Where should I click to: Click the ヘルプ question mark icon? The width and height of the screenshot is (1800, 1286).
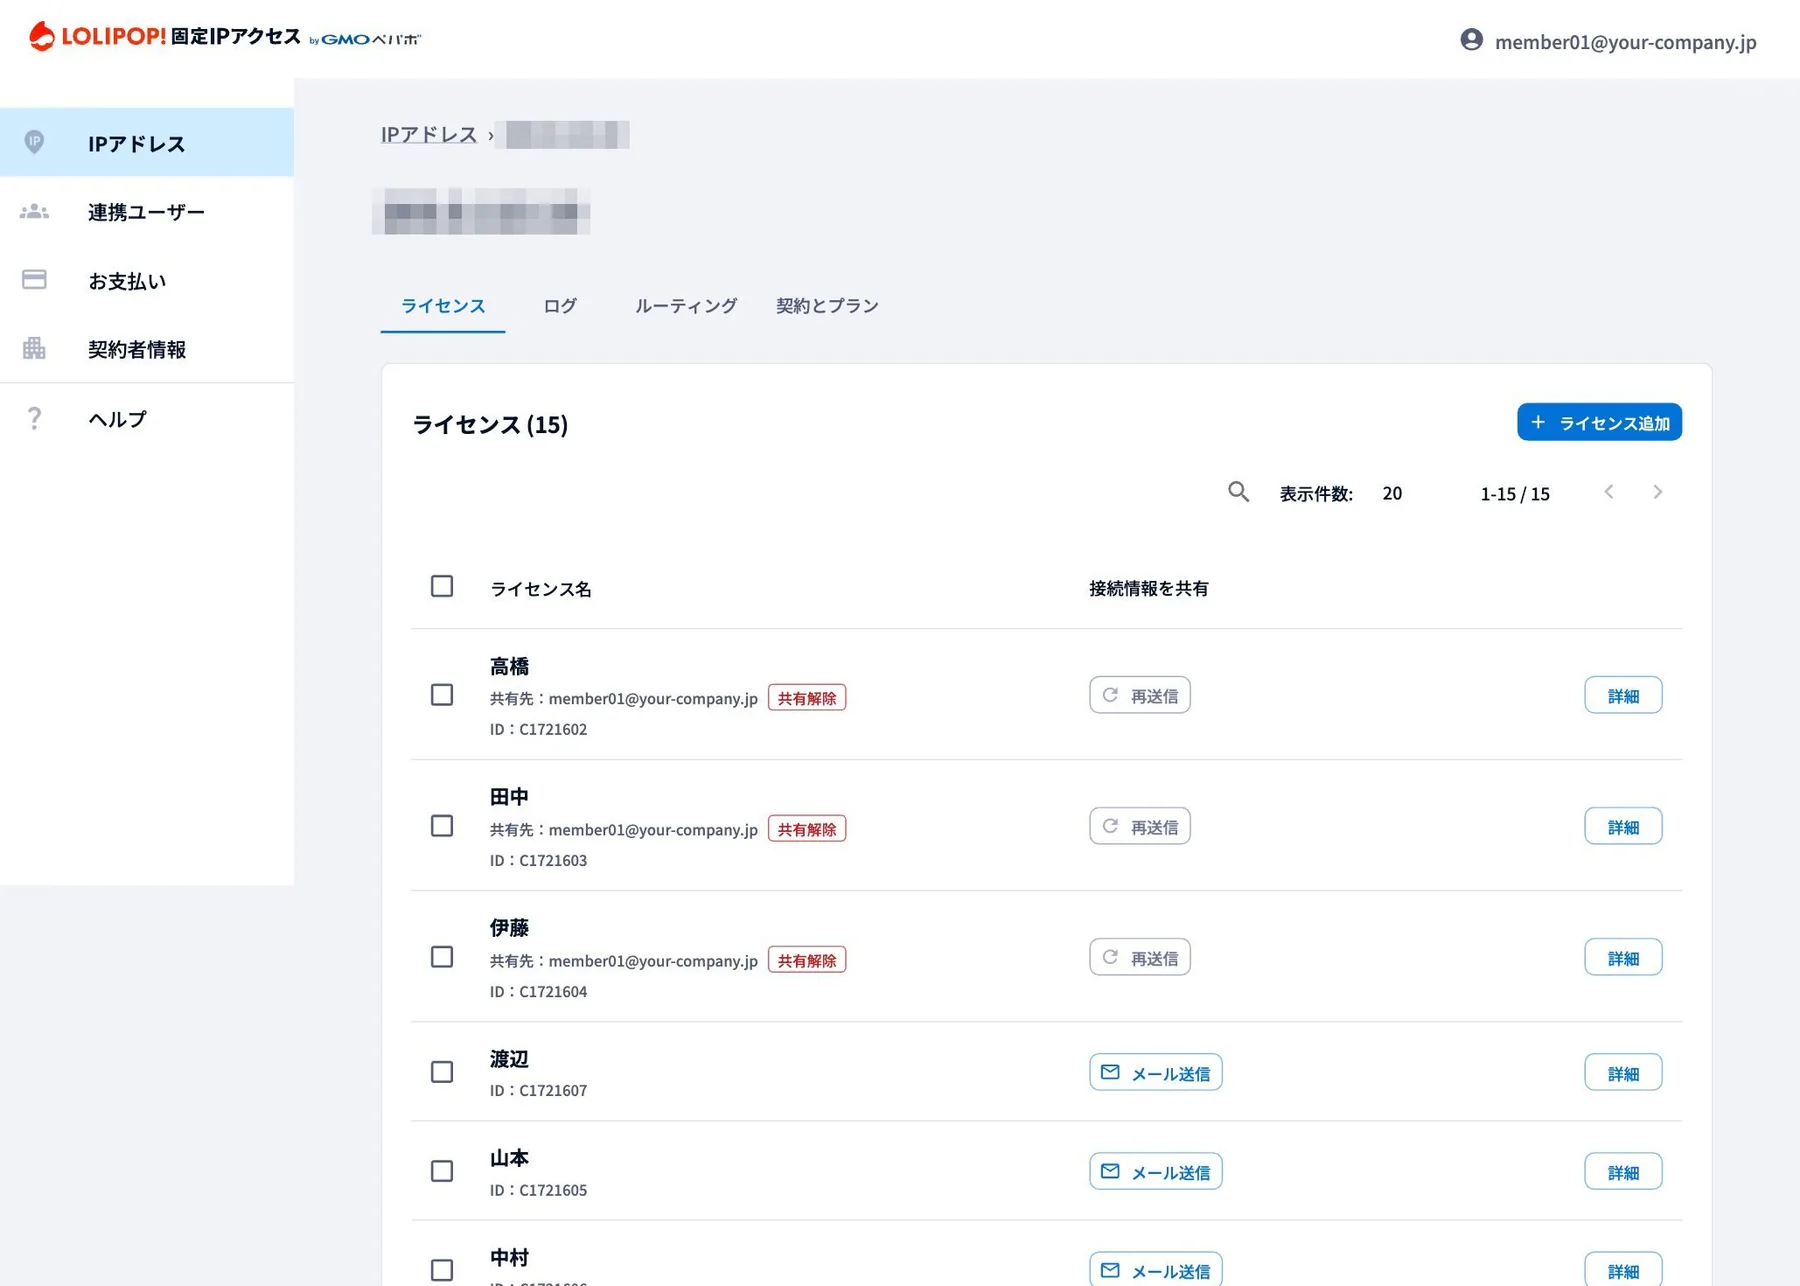tap(34, 418)
